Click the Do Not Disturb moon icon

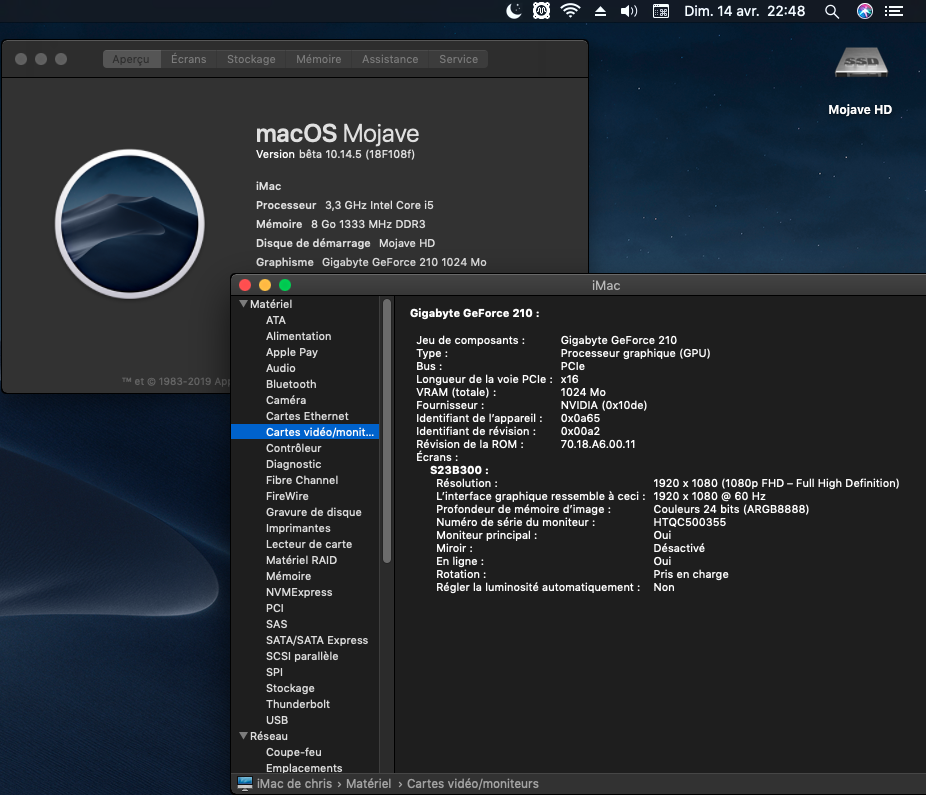coord(514,11)
